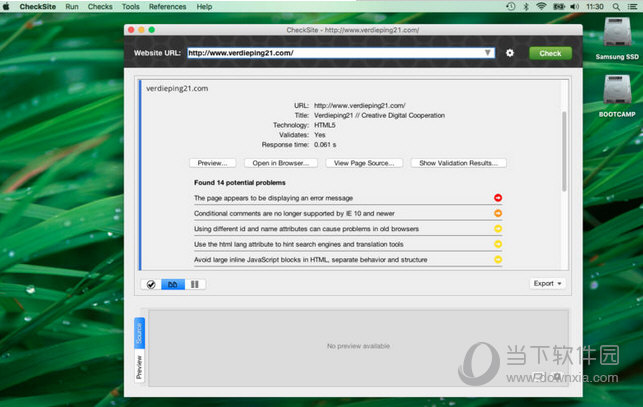The height and width of the screenshot is (407, 643).
Task: Click the Response time value 0.061 s
Action: point(325,145)
